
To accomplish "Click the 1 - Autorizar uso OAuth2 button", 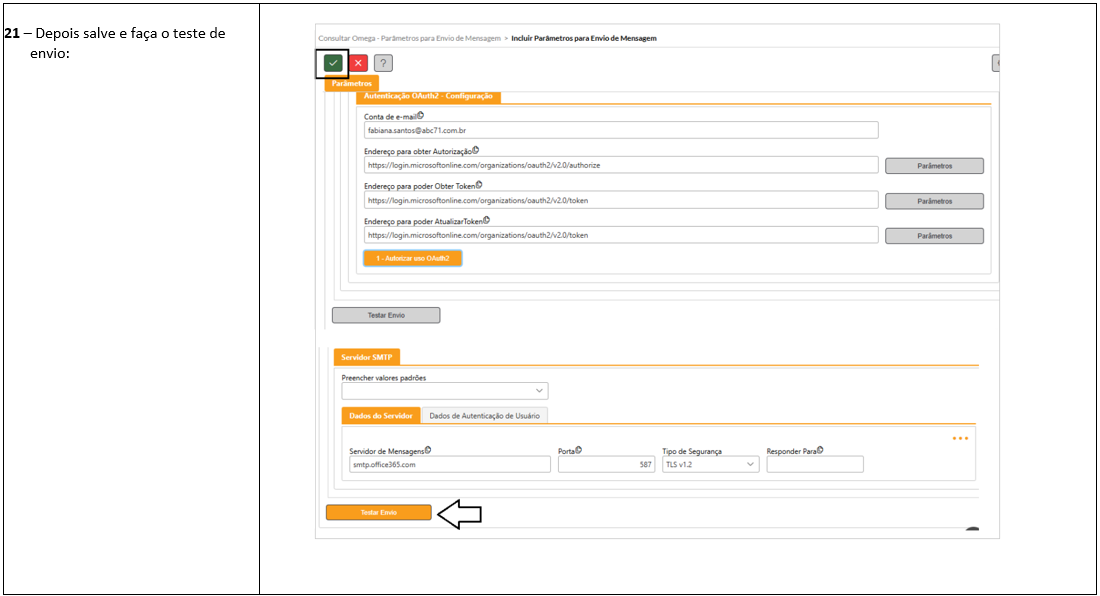I will 412,258.
